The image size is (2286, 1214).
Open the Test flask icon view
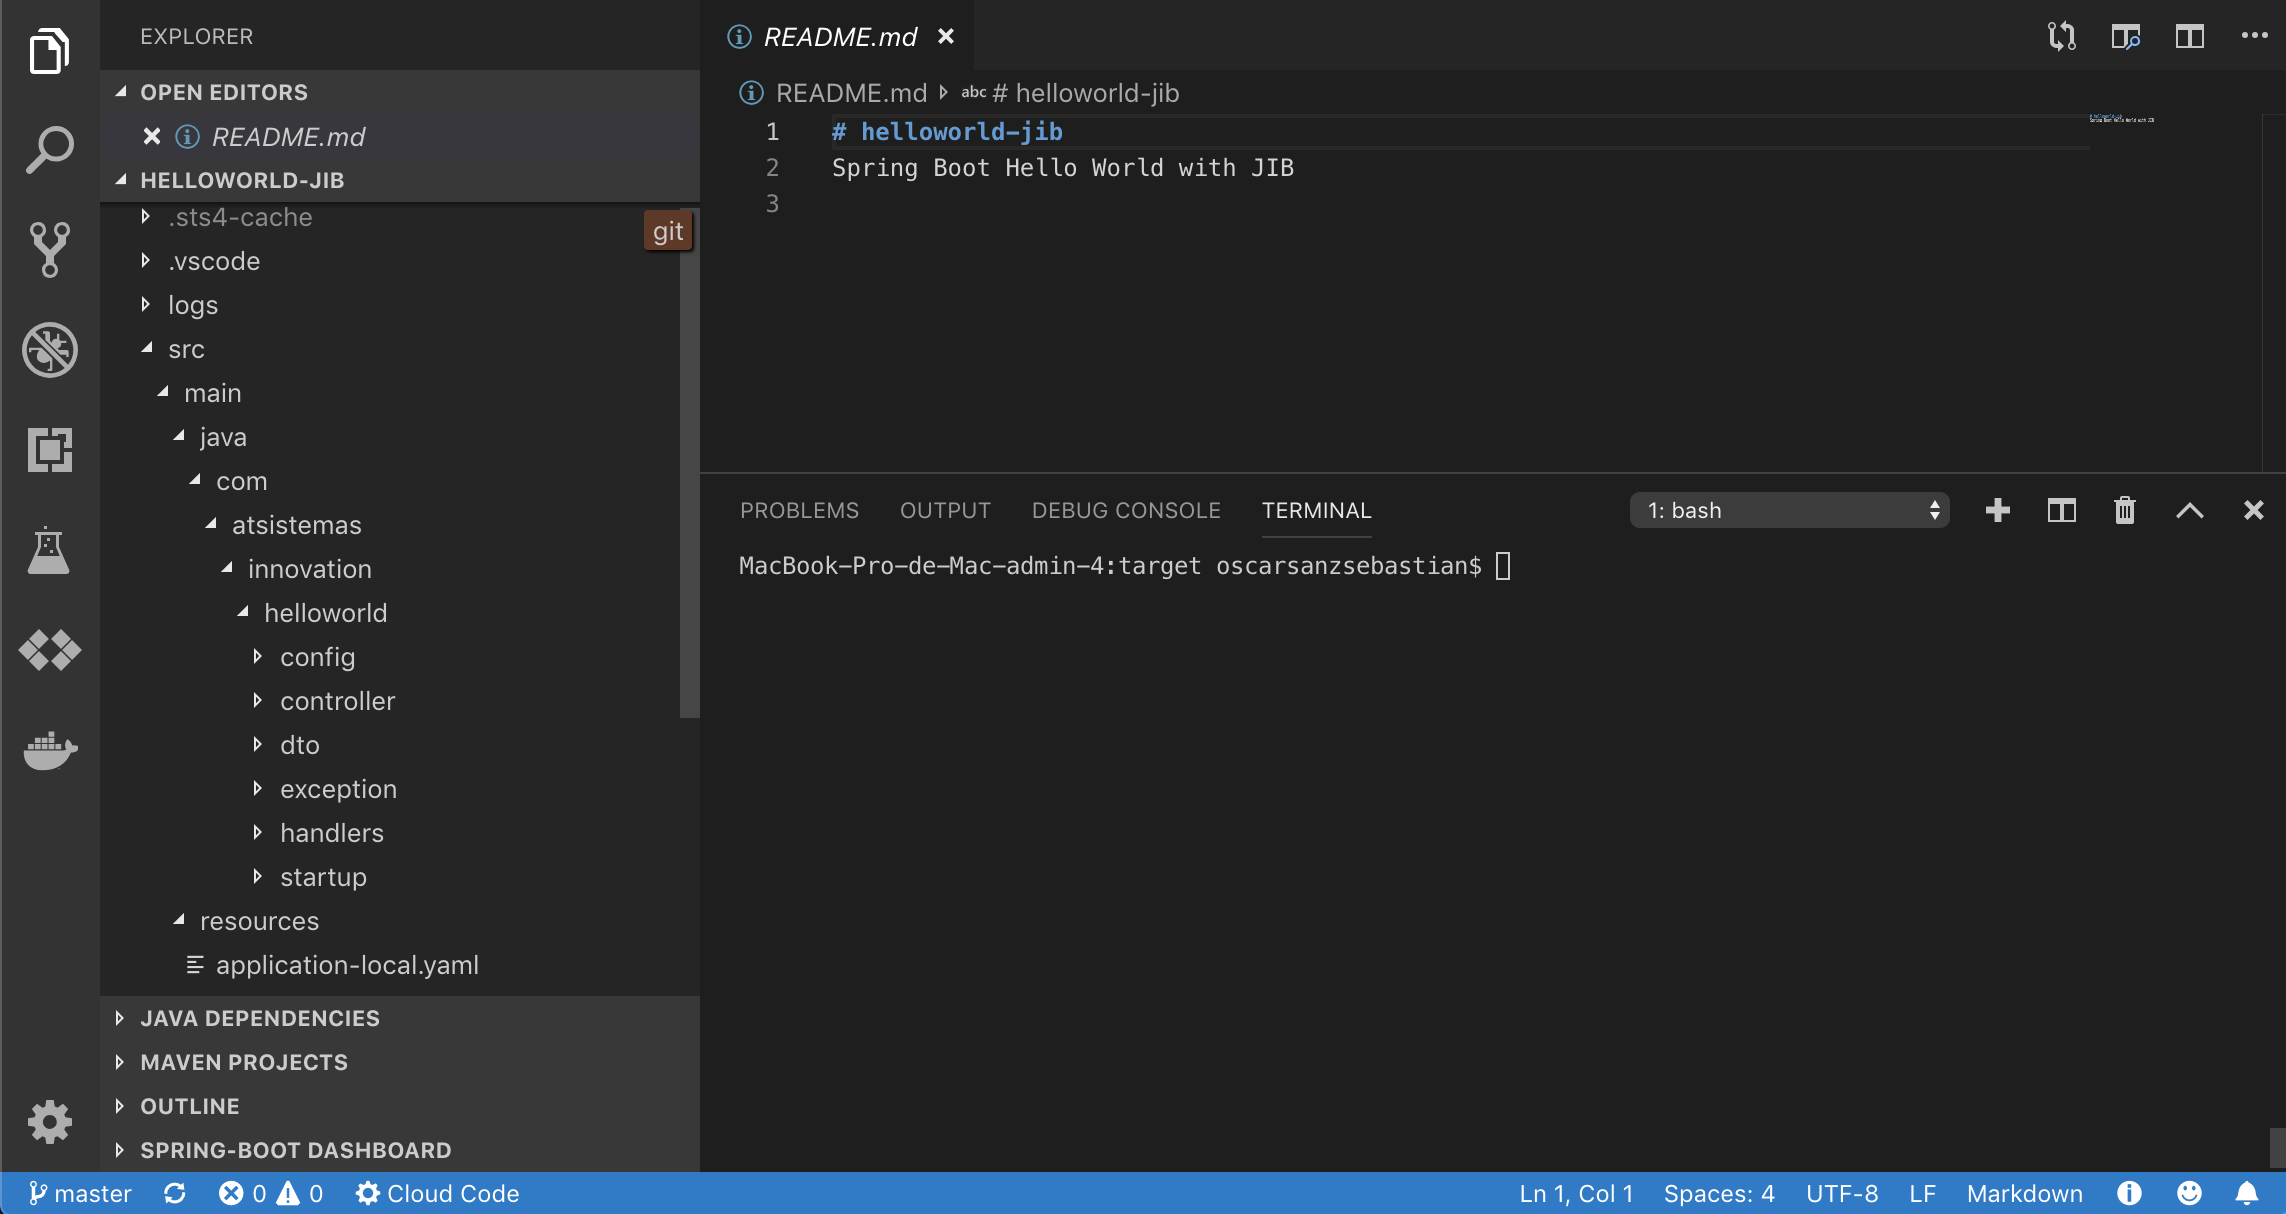coord(49,550)
